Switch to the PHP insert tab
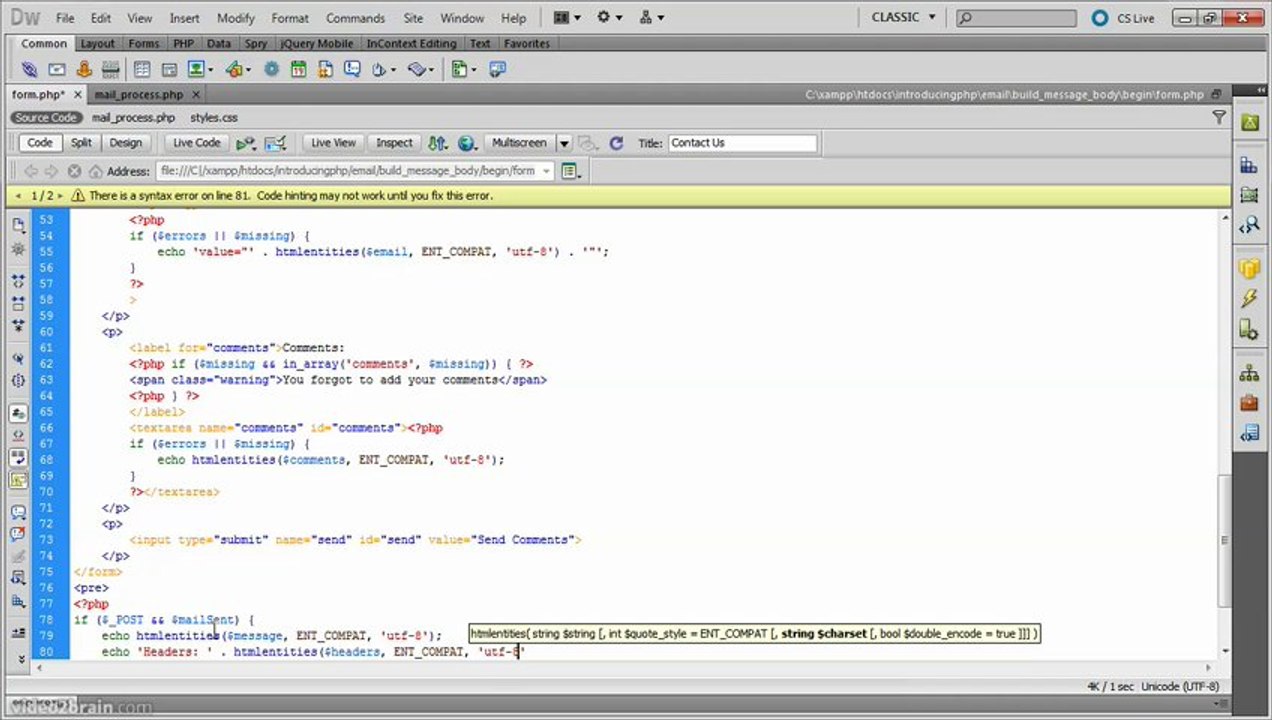 pyautogui.click(x=183, y=44)
